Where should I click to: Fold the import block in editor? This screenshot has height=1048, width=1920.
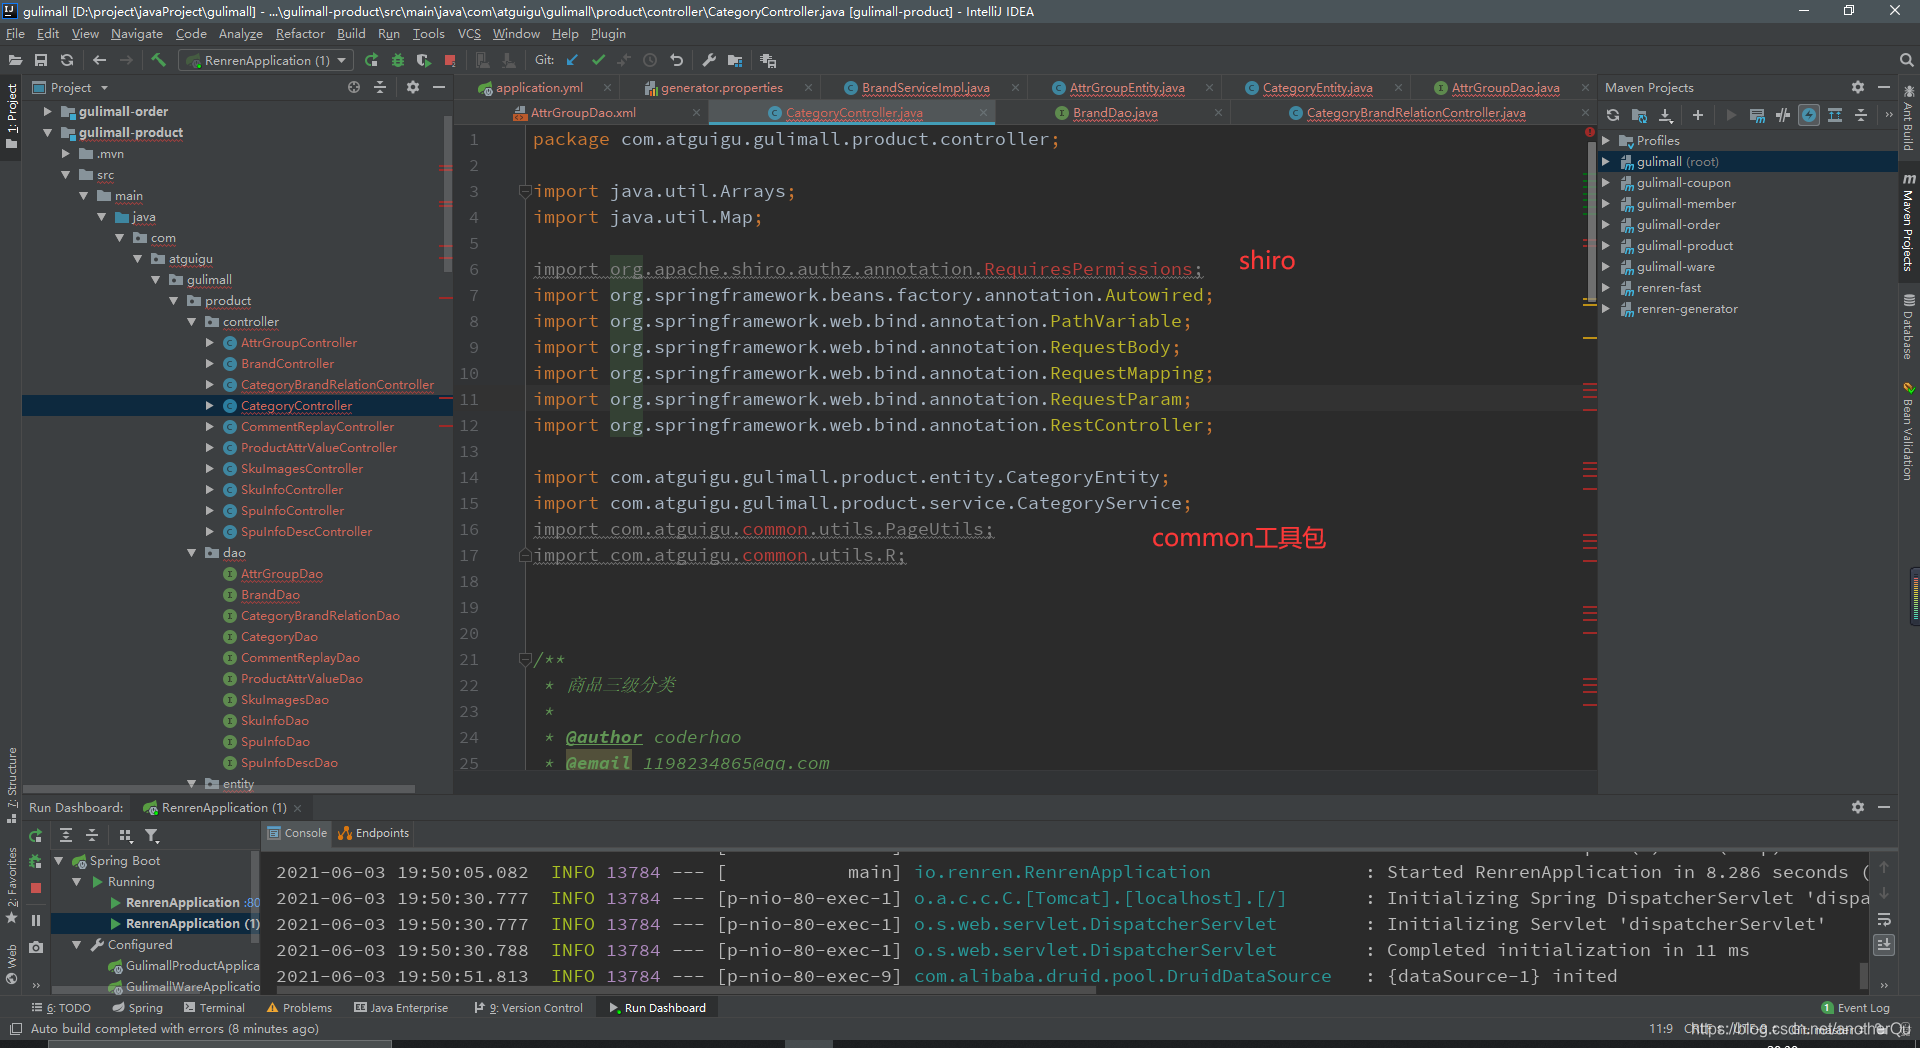pyautogui.click(x=524, y=191)
